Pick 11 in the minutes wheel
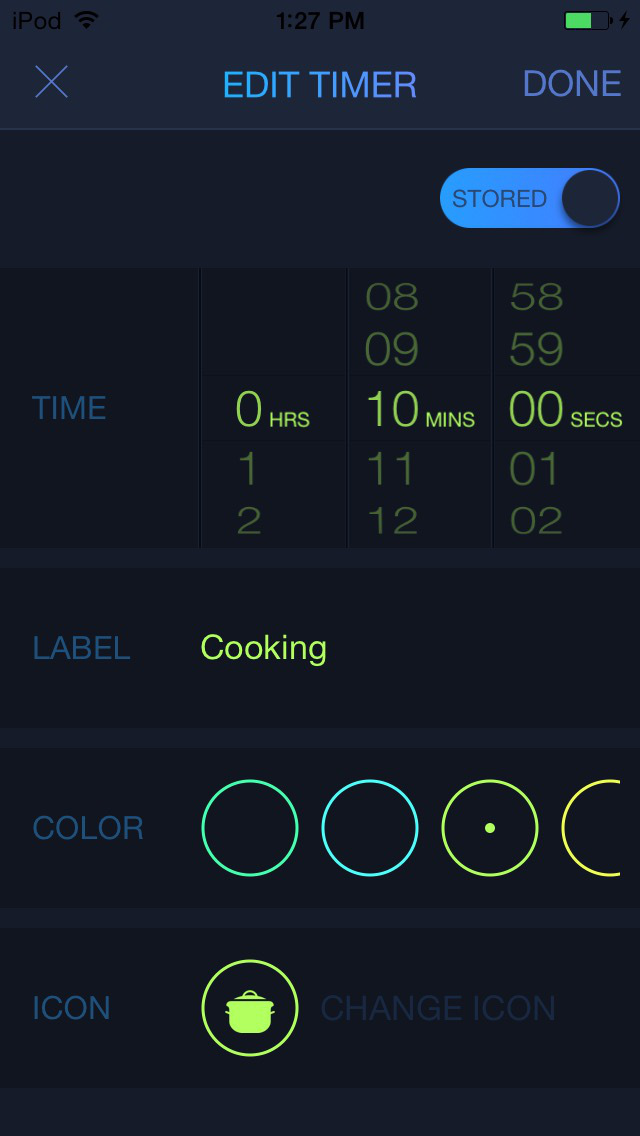640x1136 pixels. point(391,469)
